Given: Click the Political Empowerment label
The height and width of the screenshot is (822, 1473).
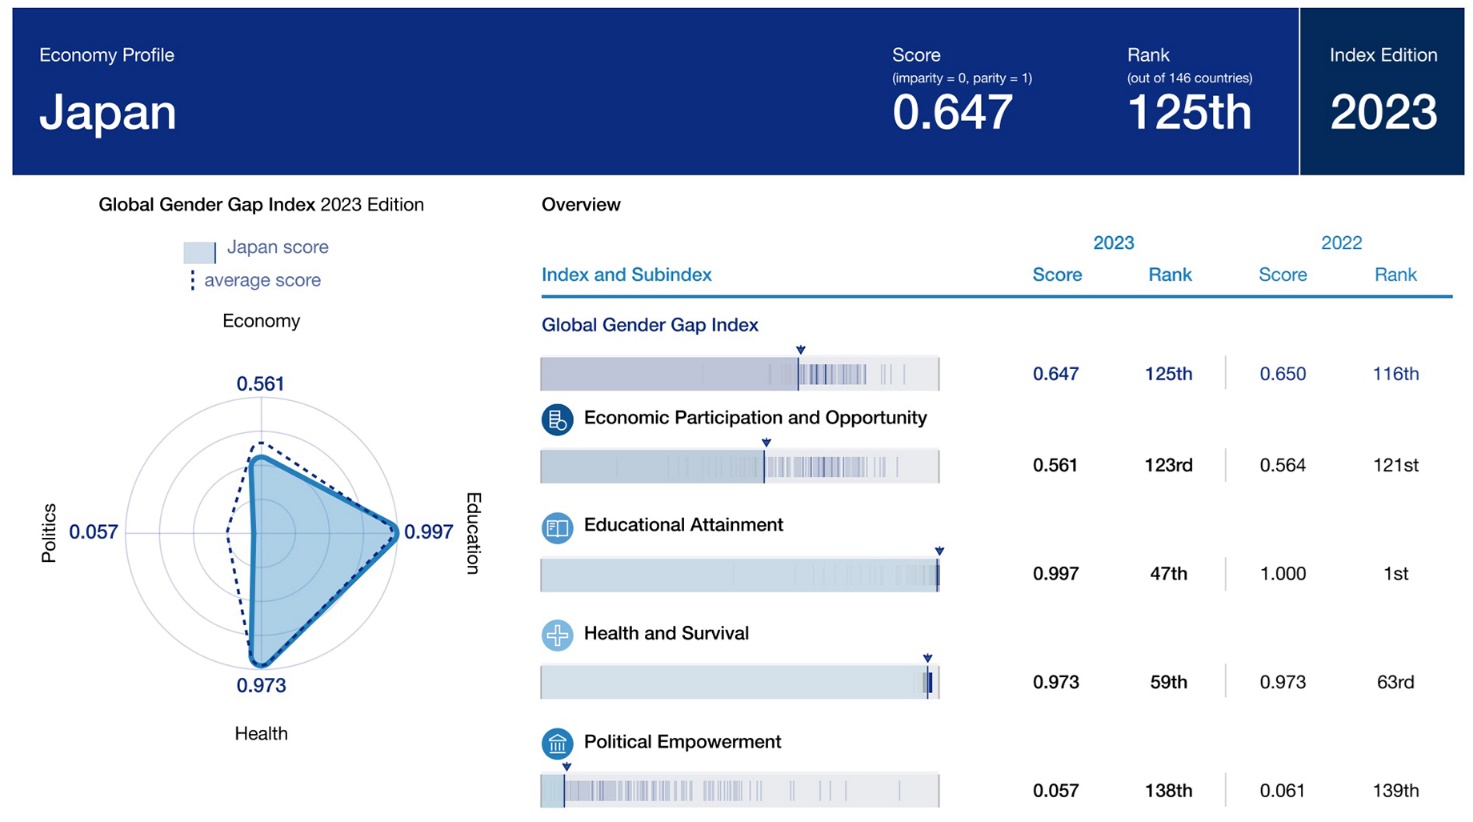Looking at the screenshot, I should coord(682,742).
